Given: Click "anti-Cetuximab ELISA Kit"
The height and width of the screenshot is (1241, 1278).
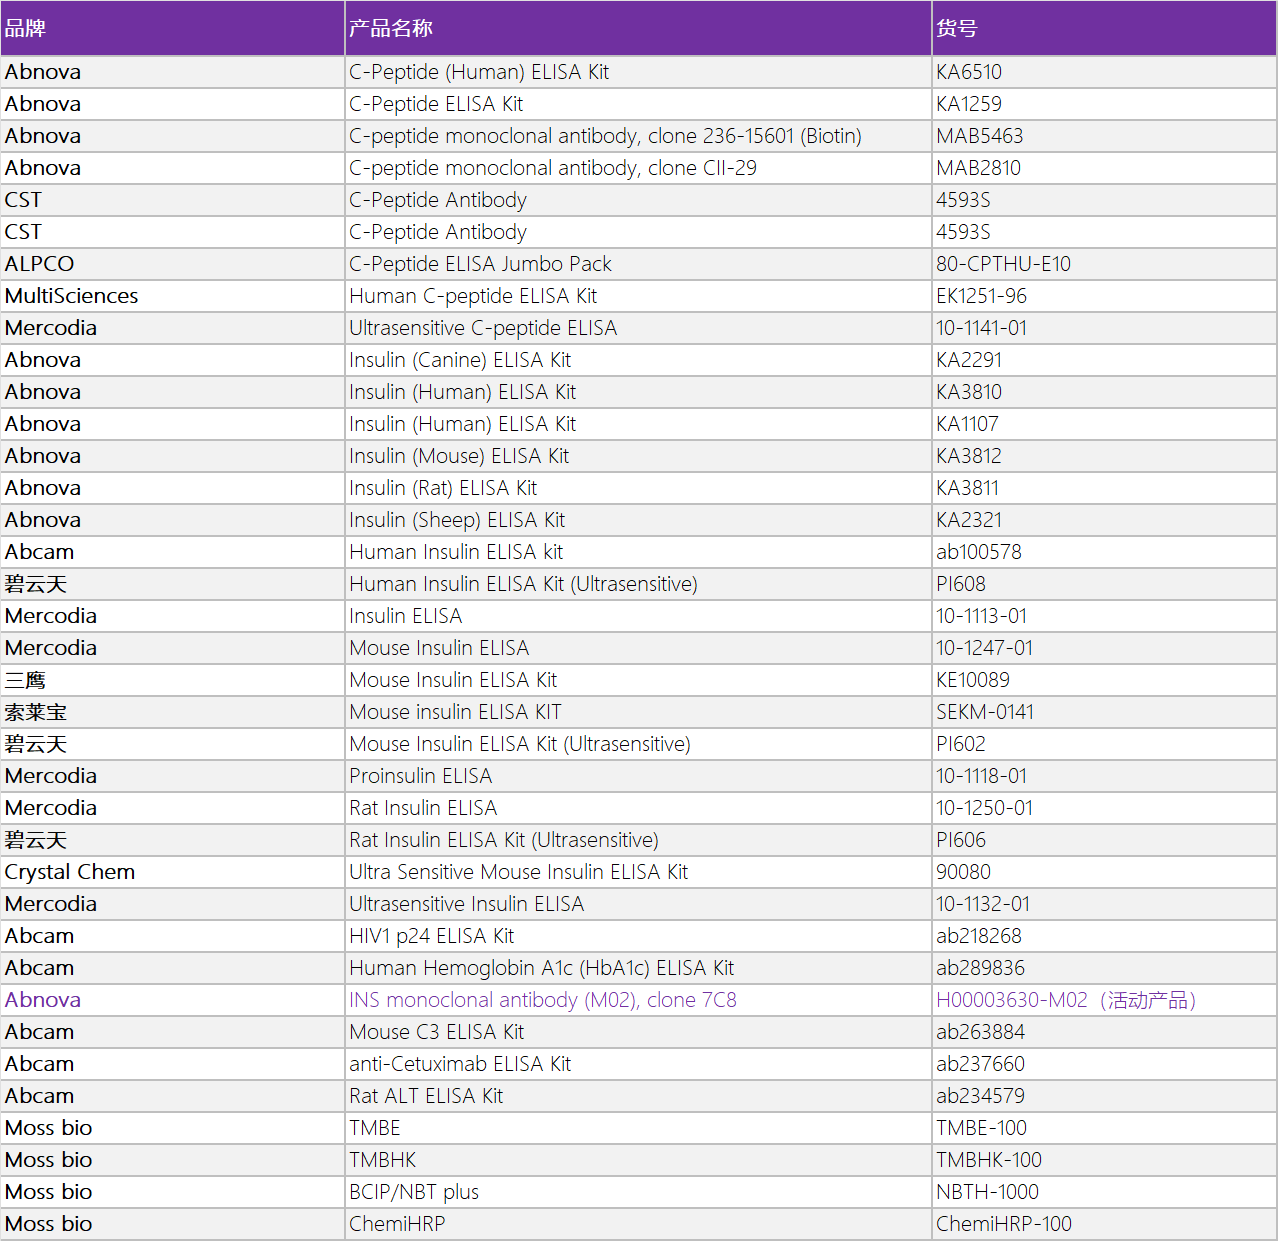Looking at the screenshot, I should click(460, 1064).
